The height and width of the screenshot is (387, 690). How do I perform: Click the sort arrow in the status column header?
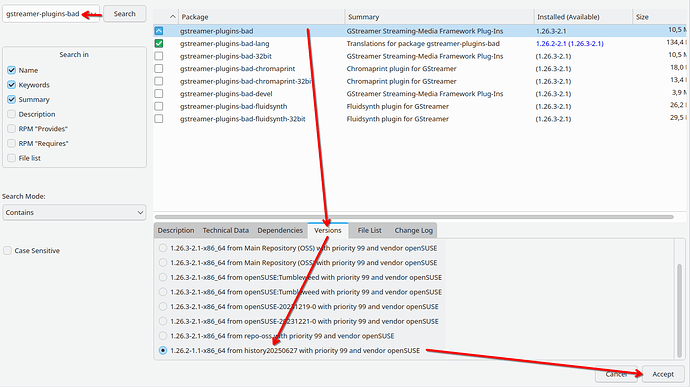coord(172,17)
